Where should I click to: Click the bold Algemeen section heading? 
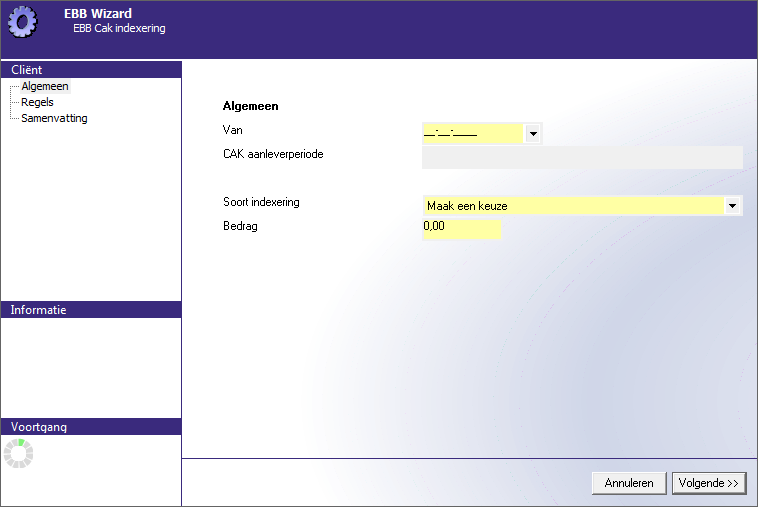coord(250,106)
